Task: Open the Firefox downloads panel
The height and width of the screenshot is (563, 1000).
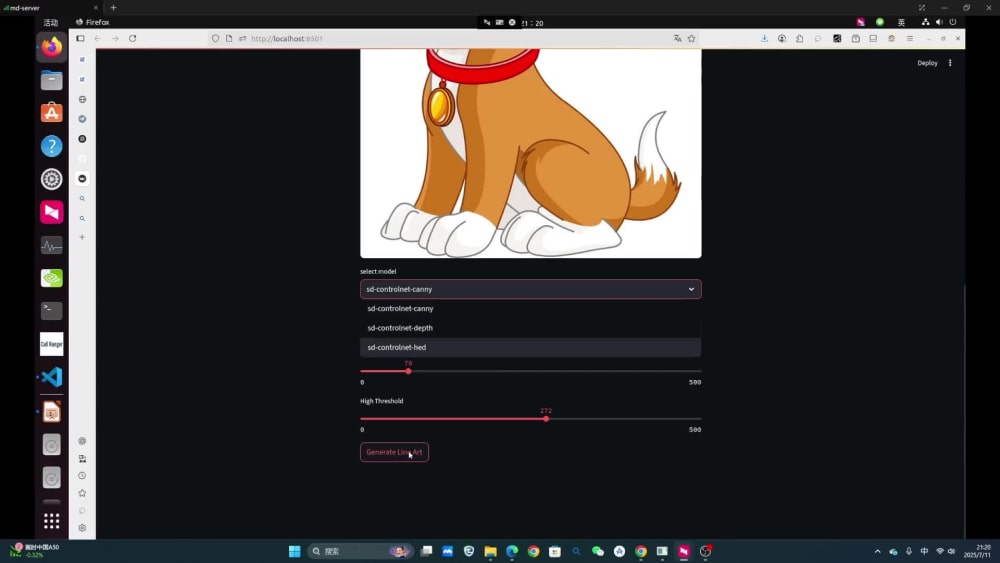Action: pyautogui.click(x=764, y=38)
